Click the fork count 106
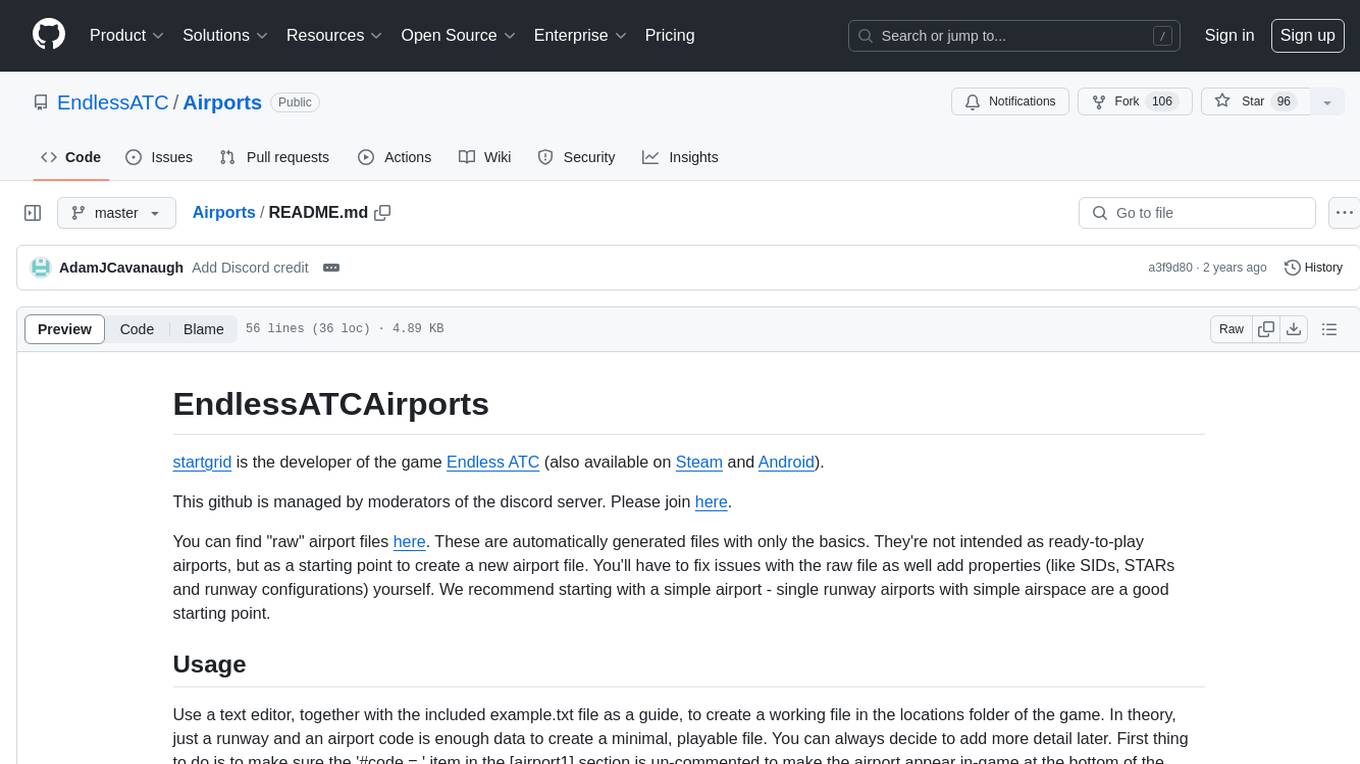 [x=1161, y=102]
